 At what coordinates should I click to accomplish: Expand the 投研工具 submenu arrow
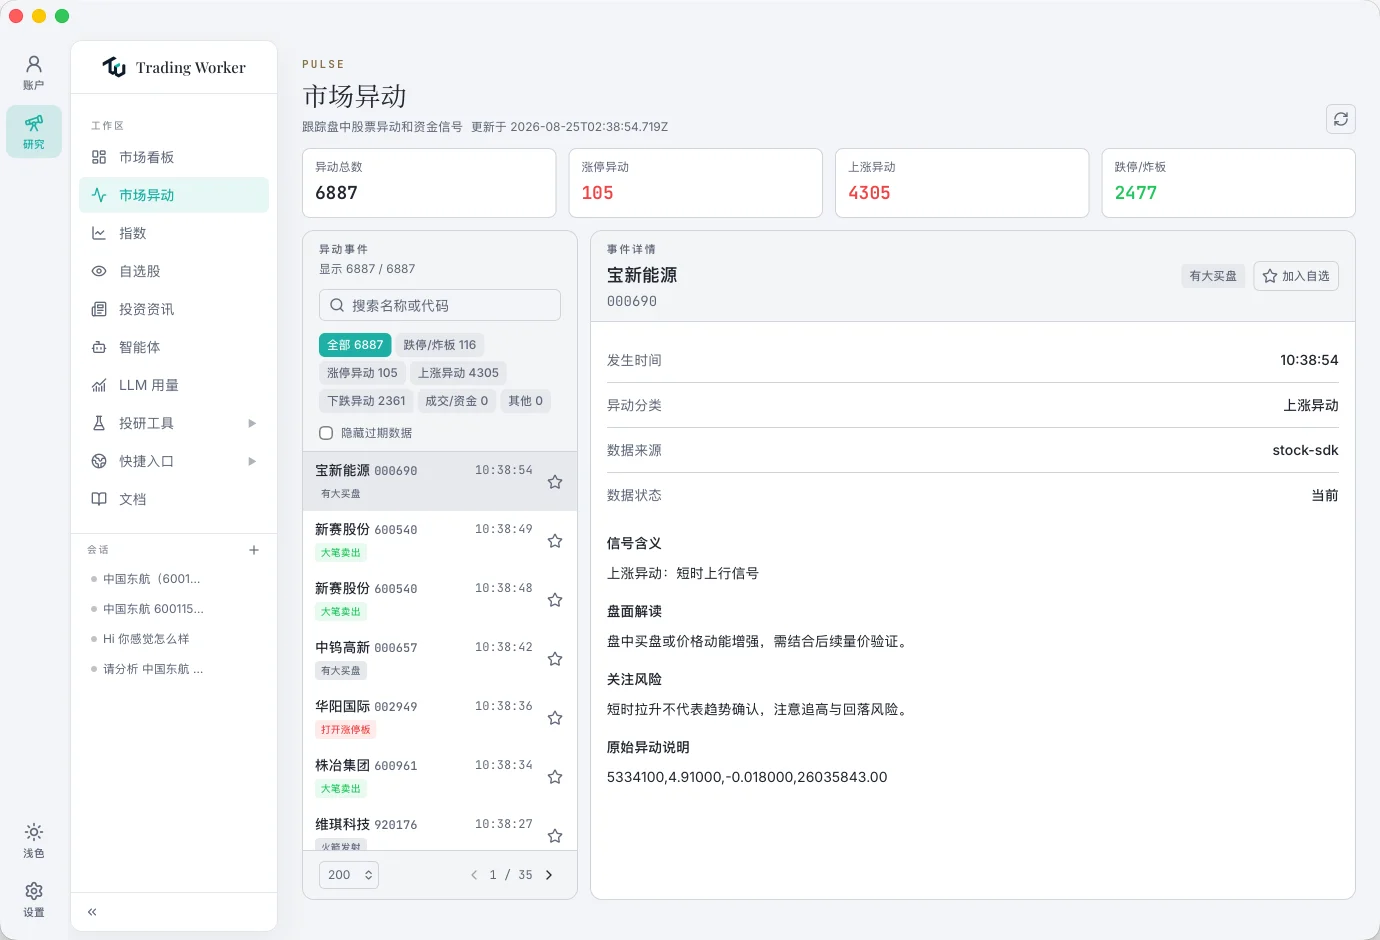click(252, 423)
